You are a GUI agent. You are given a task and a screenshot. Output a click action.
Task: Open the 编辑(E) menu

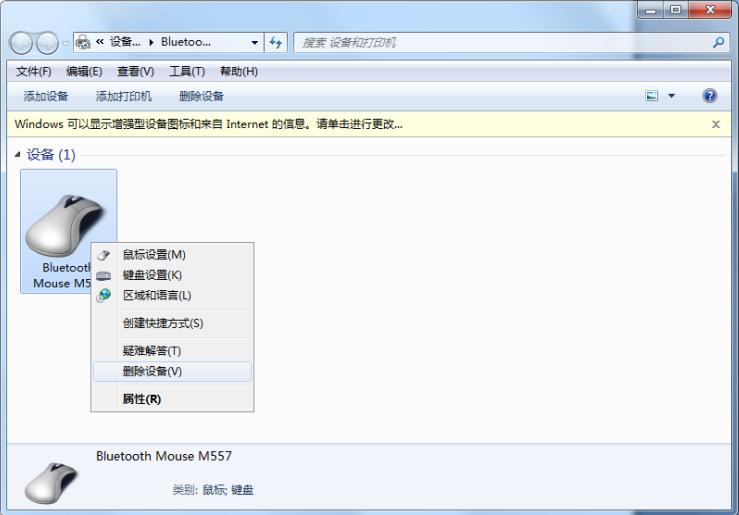[x=84, y=72]
